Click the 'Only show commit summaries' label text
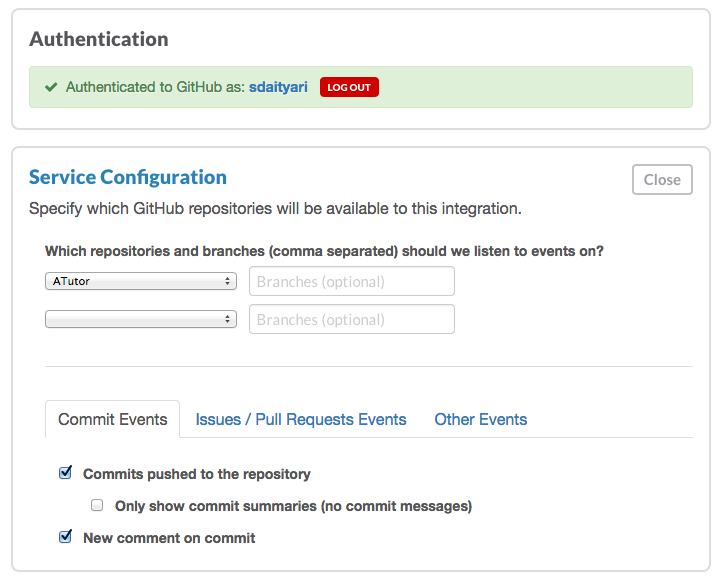The height and width of the screenshot is (578, 719). point(293,506)
